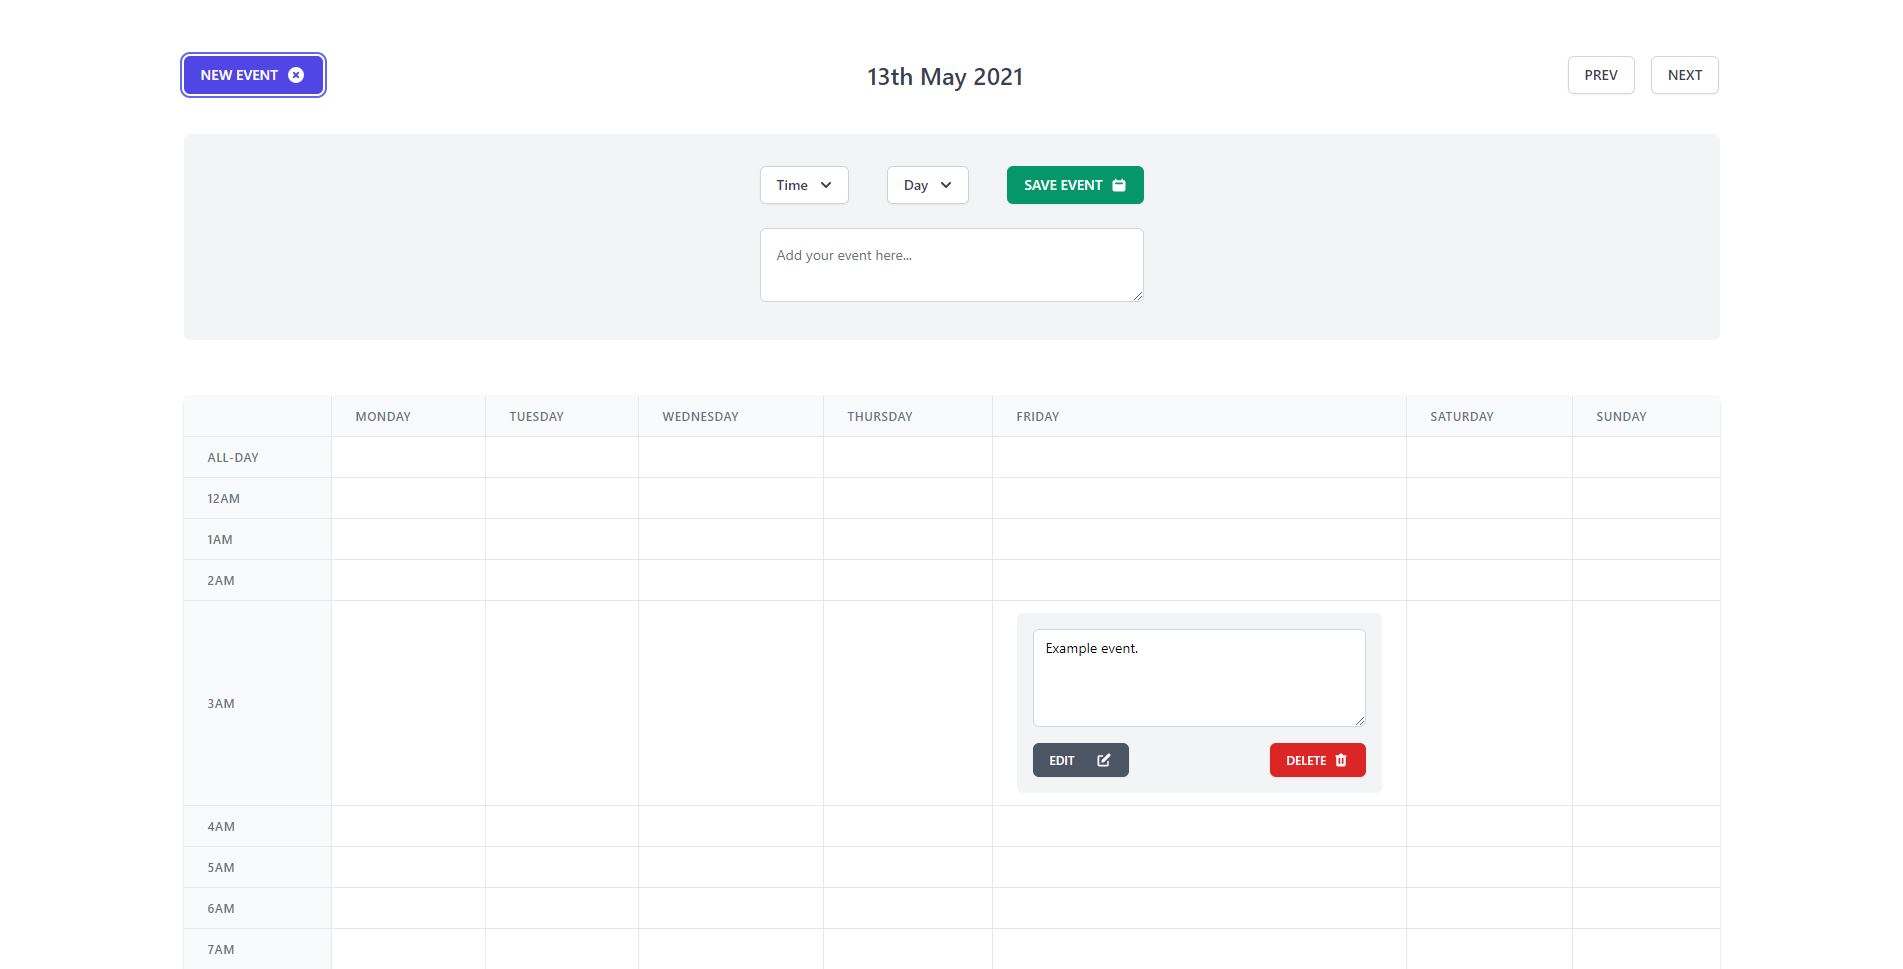Click the ALL-DAY row label
Image resolution: width=1903 pixels, height=969 pixels.
tap(232, 457)
